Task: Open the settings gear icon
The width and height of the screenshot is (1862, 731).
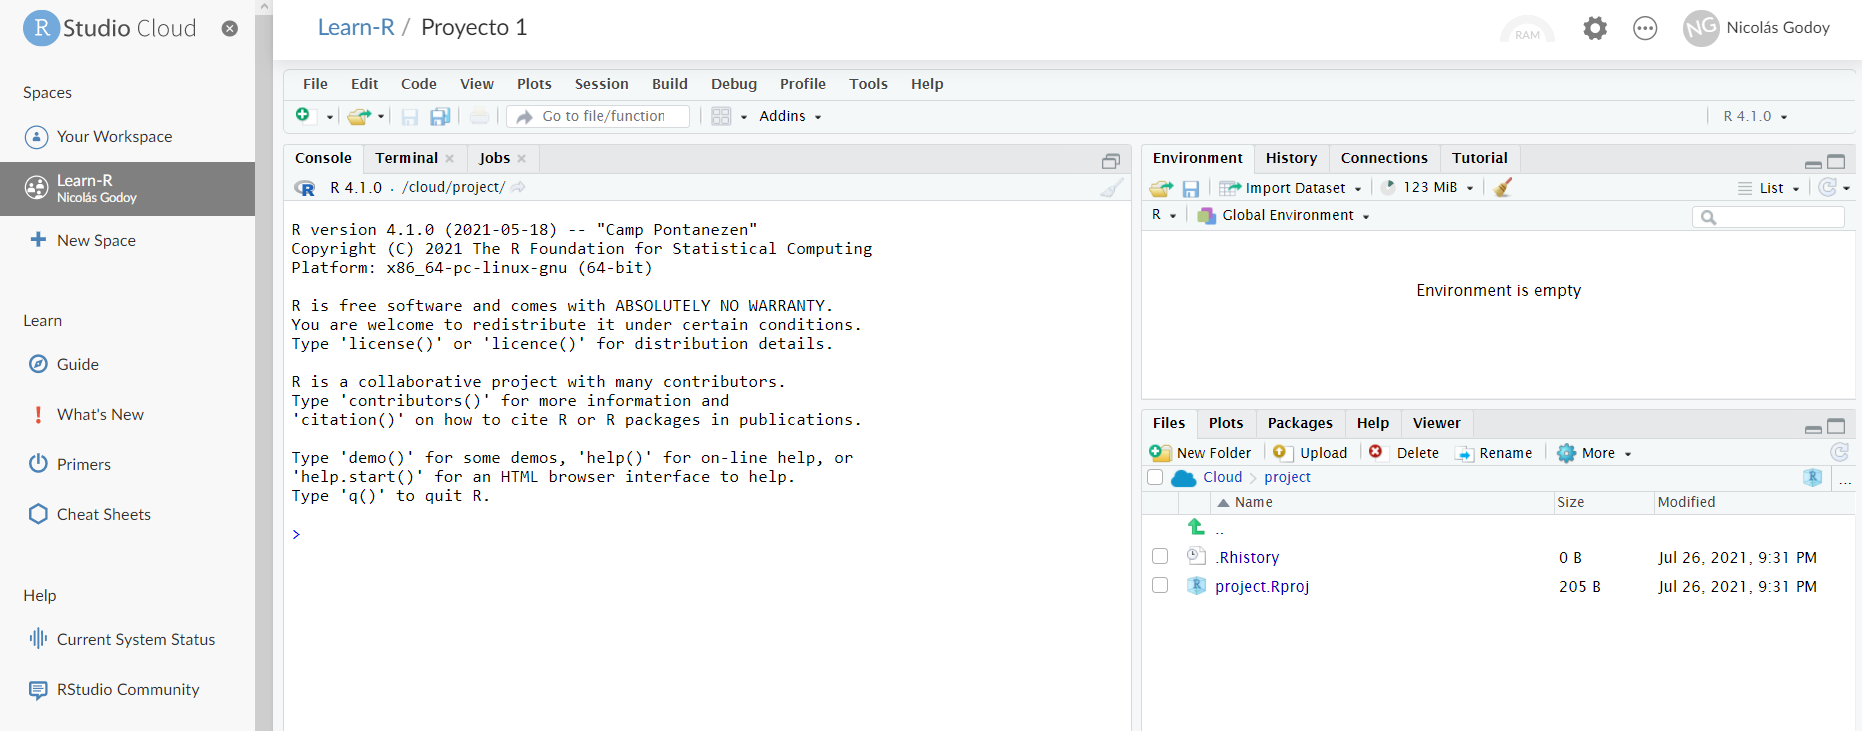Action: tap(1595, 29)
